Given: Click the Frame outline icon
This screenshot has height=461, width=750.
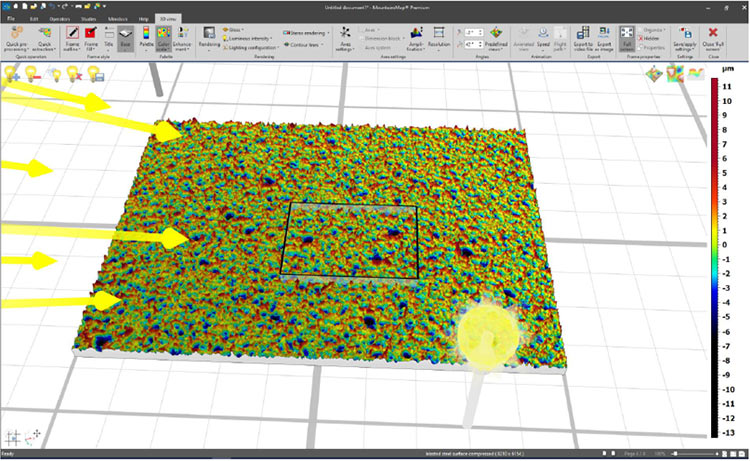Looking at the screenshot, I should point(73,38).
